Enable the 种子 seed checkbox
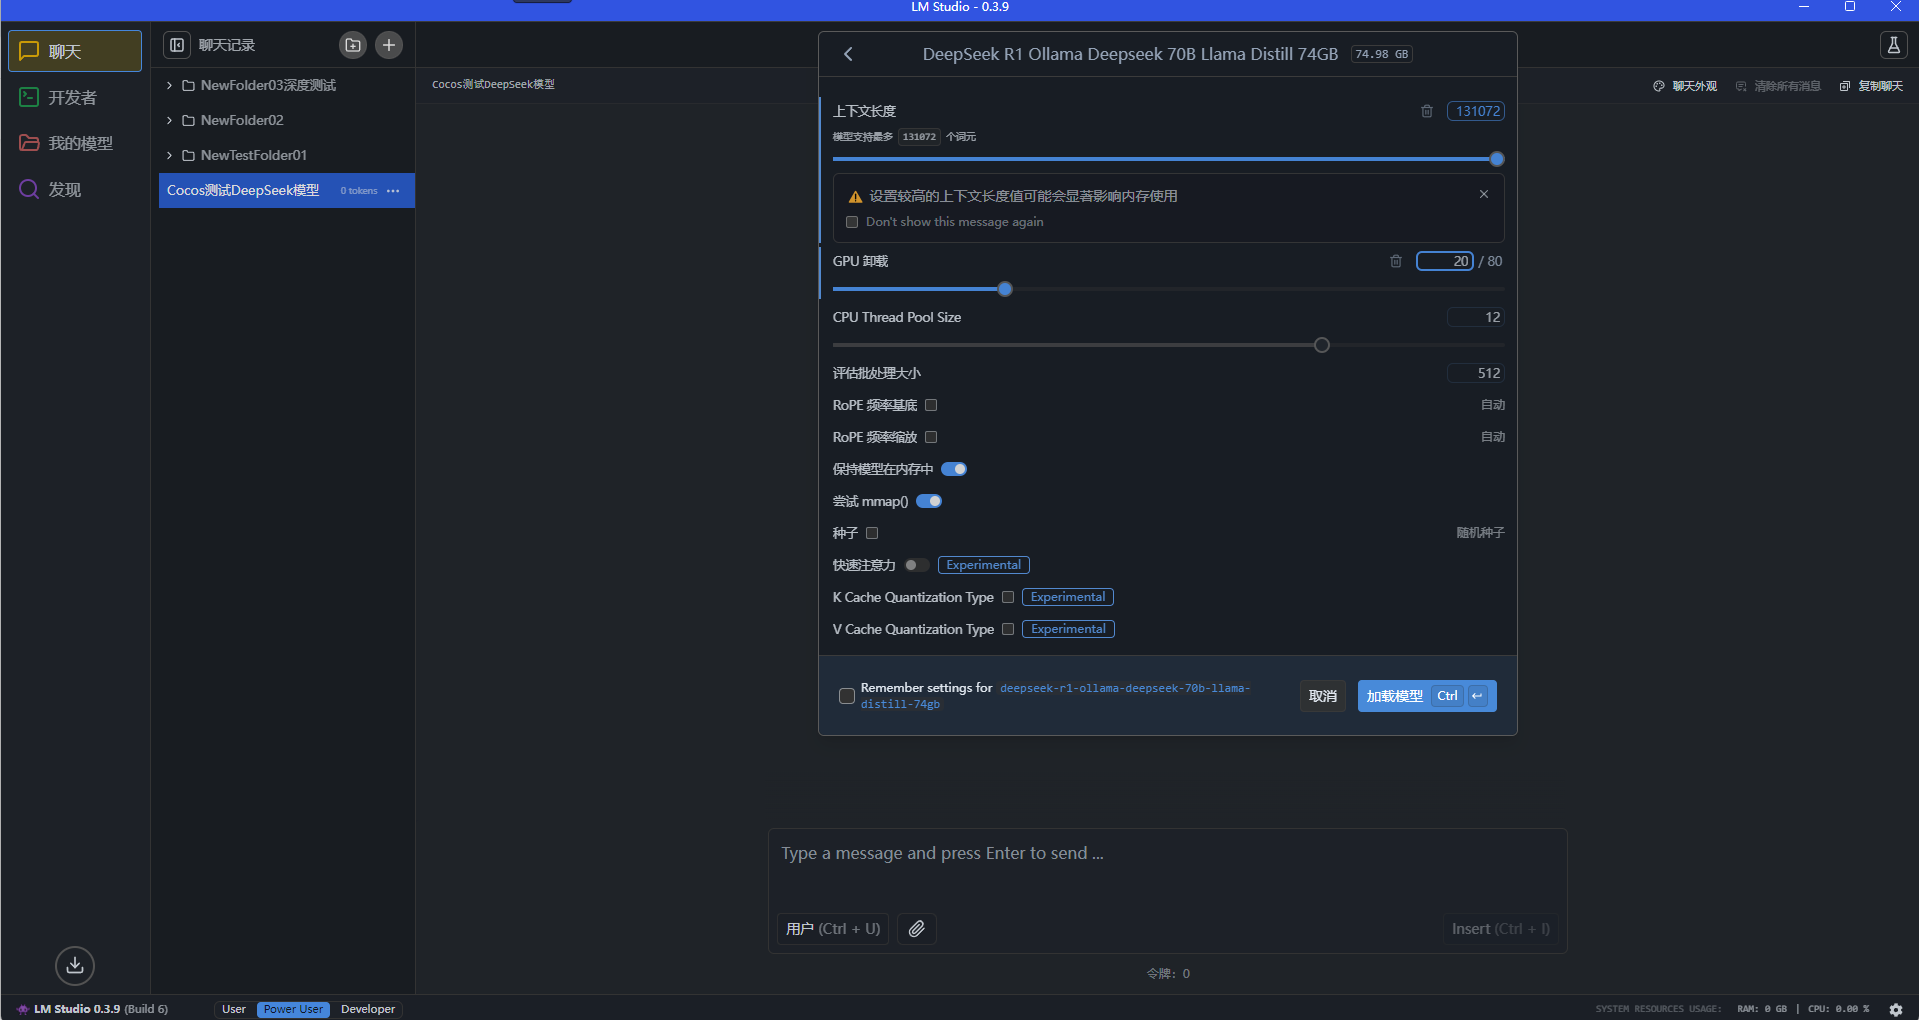This screenshot has height=1020, width=1919. click(x=872, y=533)
